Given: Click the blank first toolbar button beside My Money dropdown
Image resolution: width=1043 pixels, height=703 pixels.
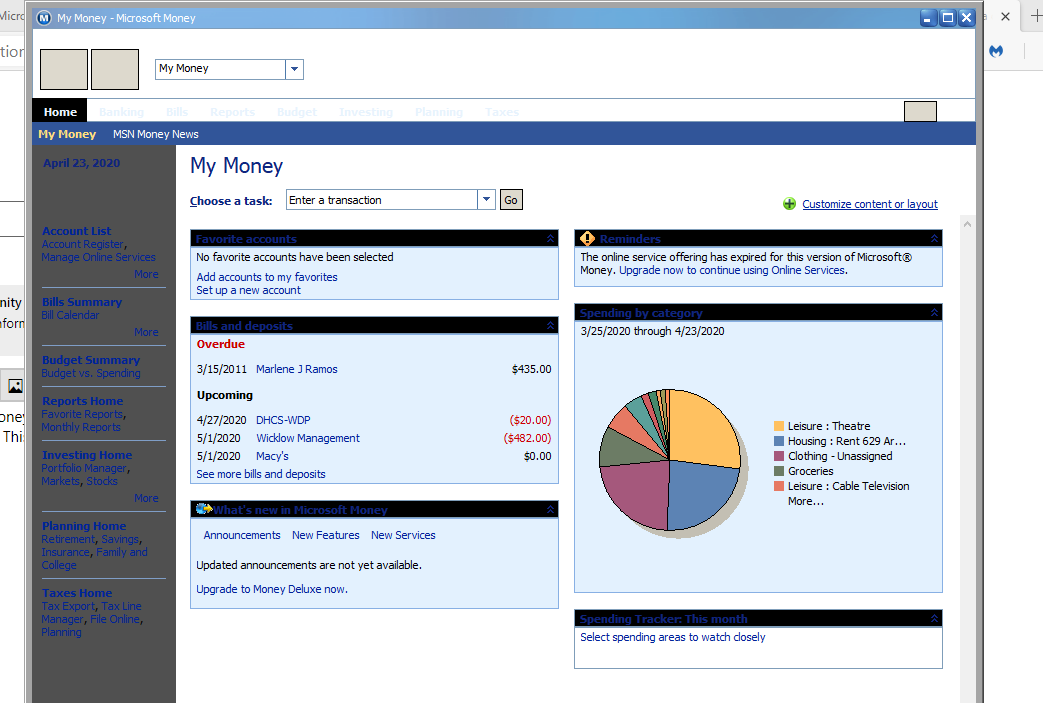Looking at the screenshot, I should tap(64, 69).
